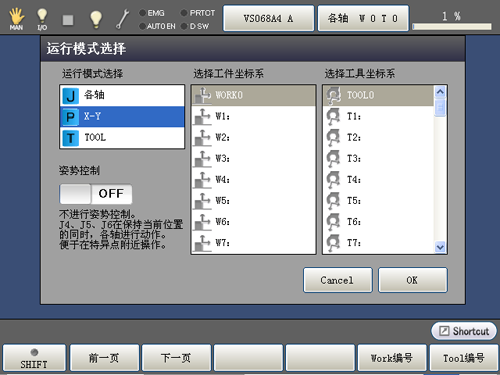The width and height of the screenshot is (500, 375).
Task: Click the work frame icon beside W1:
Action: pyautogui.click(x=202, y=116)
